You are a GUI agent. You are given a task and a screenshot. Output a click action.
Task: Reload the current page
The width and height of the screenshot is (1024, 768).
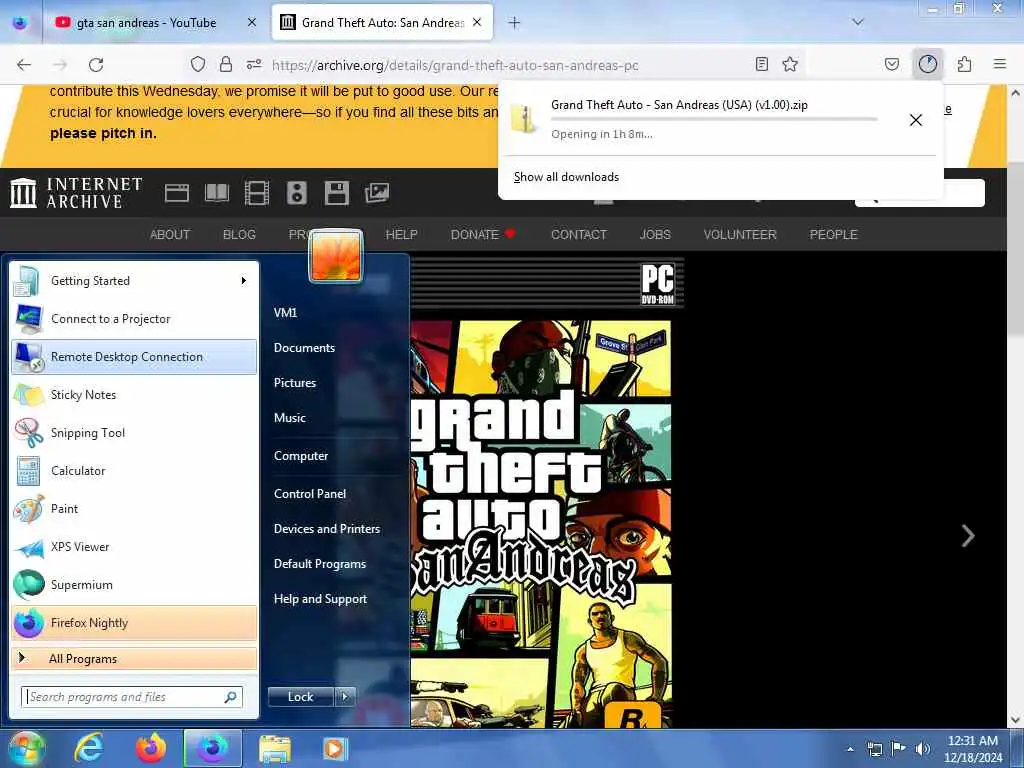tap(96, 65)
